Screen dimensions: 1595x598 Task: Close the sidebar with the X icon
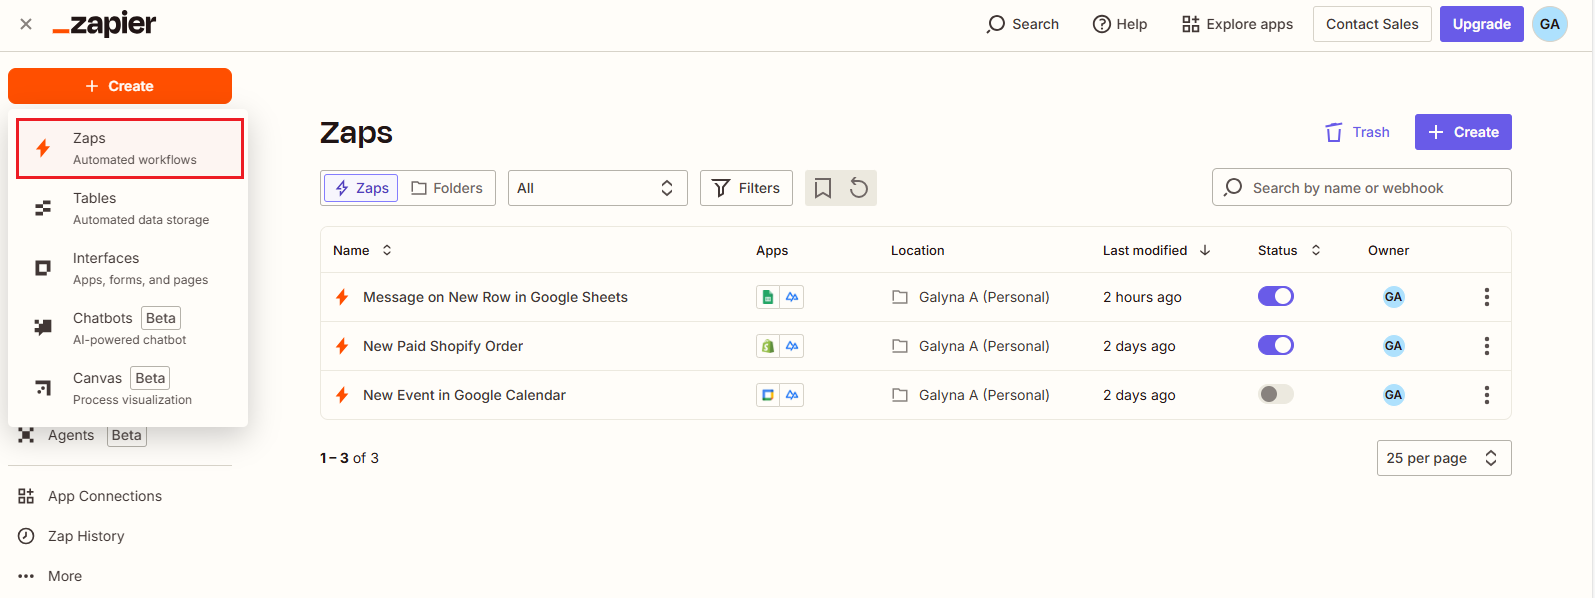(26, 24)
